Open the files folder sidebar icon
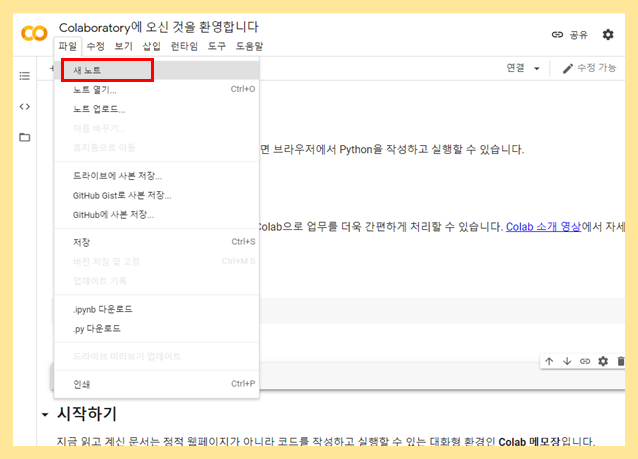 coord(24,137)
